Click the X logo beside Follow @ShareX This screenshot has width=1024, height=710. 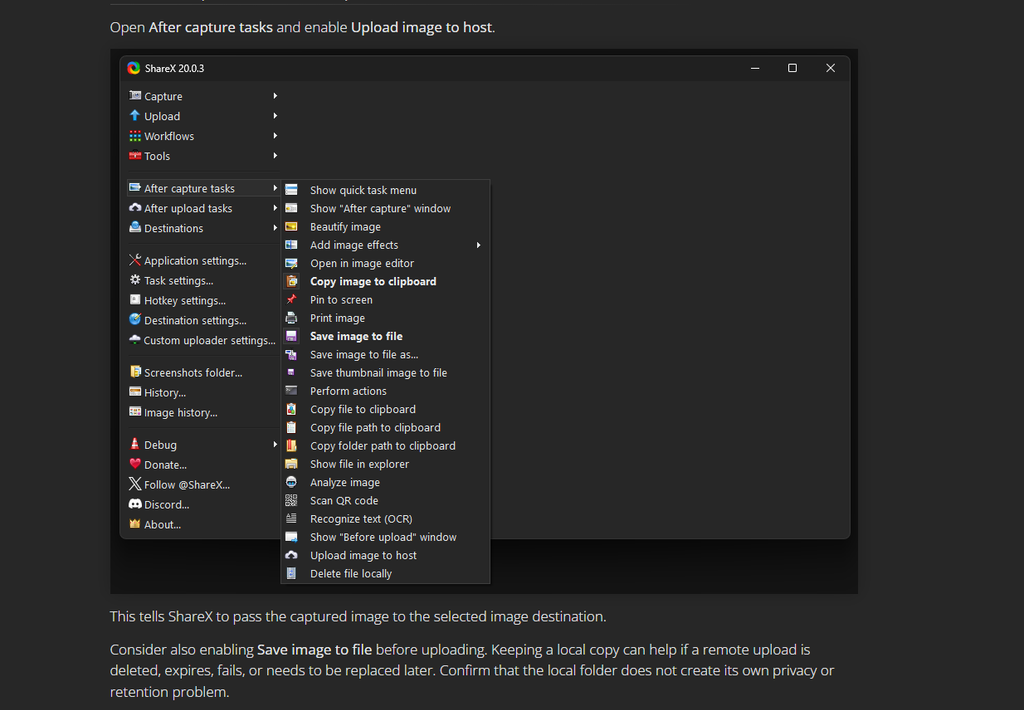[135, 484]
